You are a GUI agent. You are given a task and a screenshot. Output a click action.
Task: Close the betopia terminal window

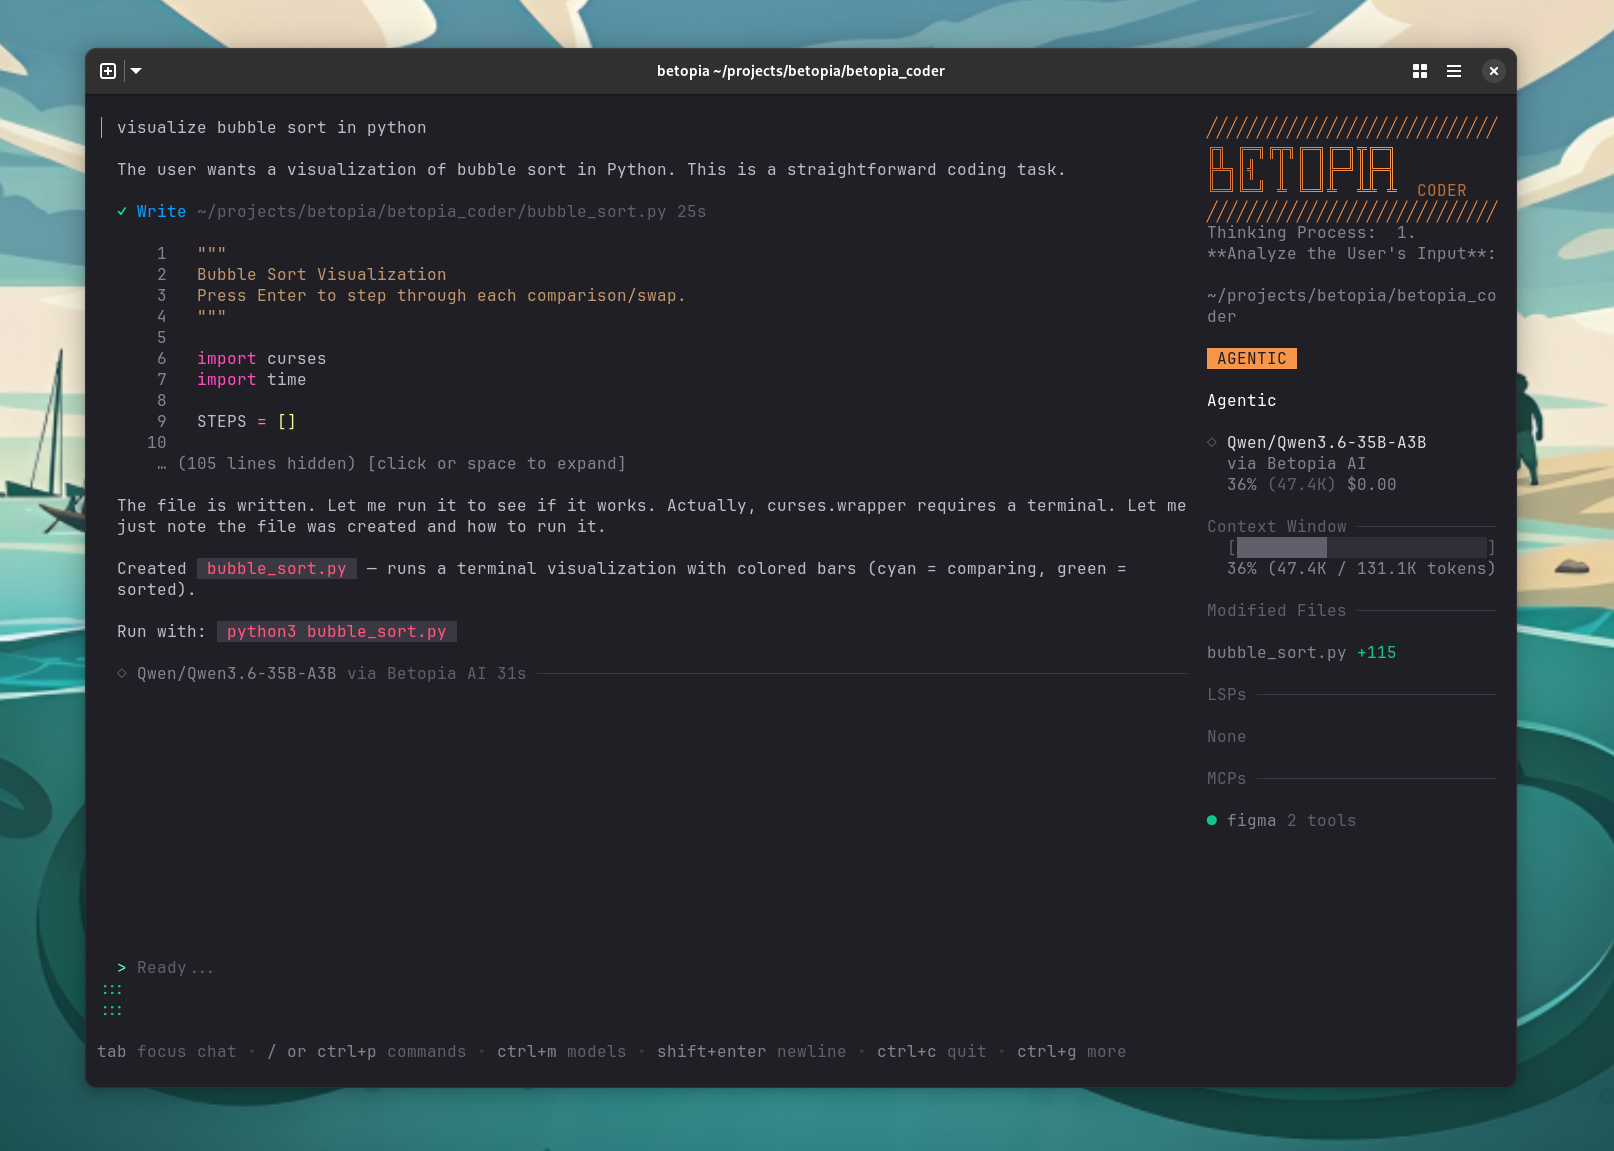pyautogui.click(x=1493, y=71)
